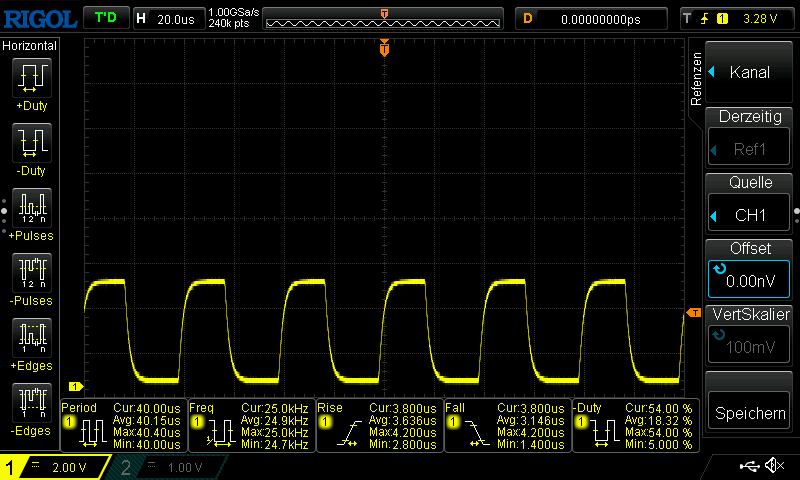Click 'Avg:3.636us' rise time value
Image resolution: width=800 pixels, height=480 pixels.
click(x=403, y=421)
